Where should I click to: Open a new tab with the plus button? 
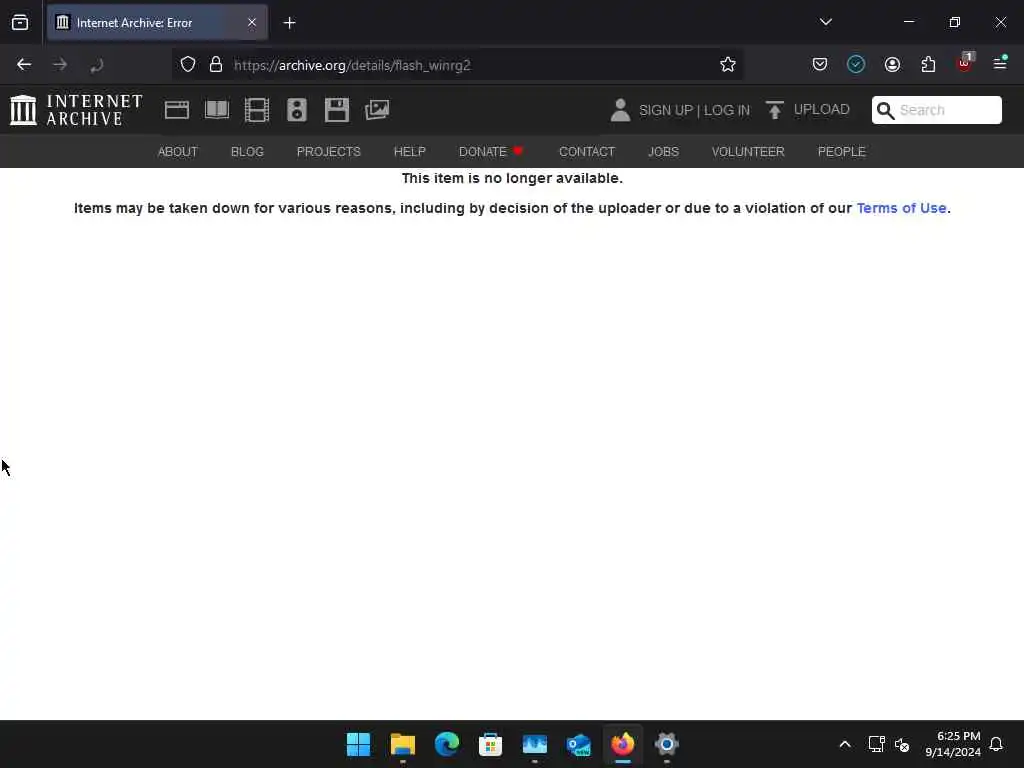coord(289,23)
